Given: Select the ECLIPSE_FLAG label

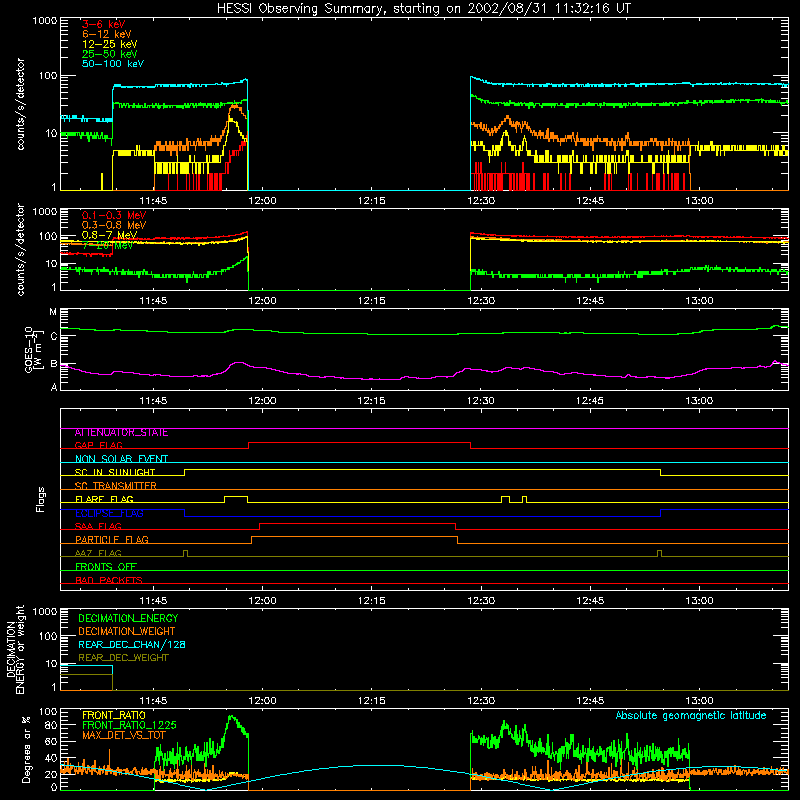Looking at the screenshot, I should pos(109,513).
